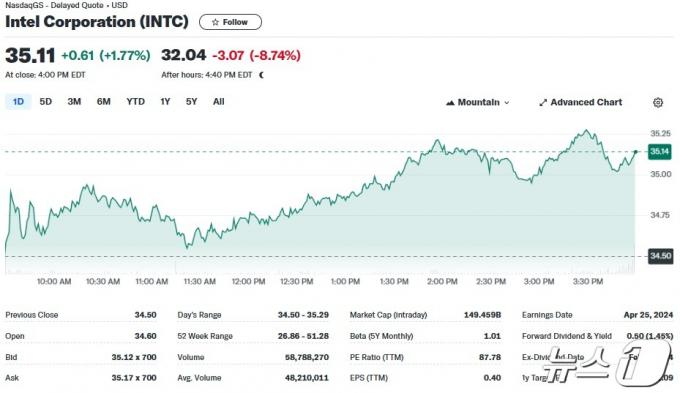
Task: Open the Advanced Chart link
Action: pos(581,102)
